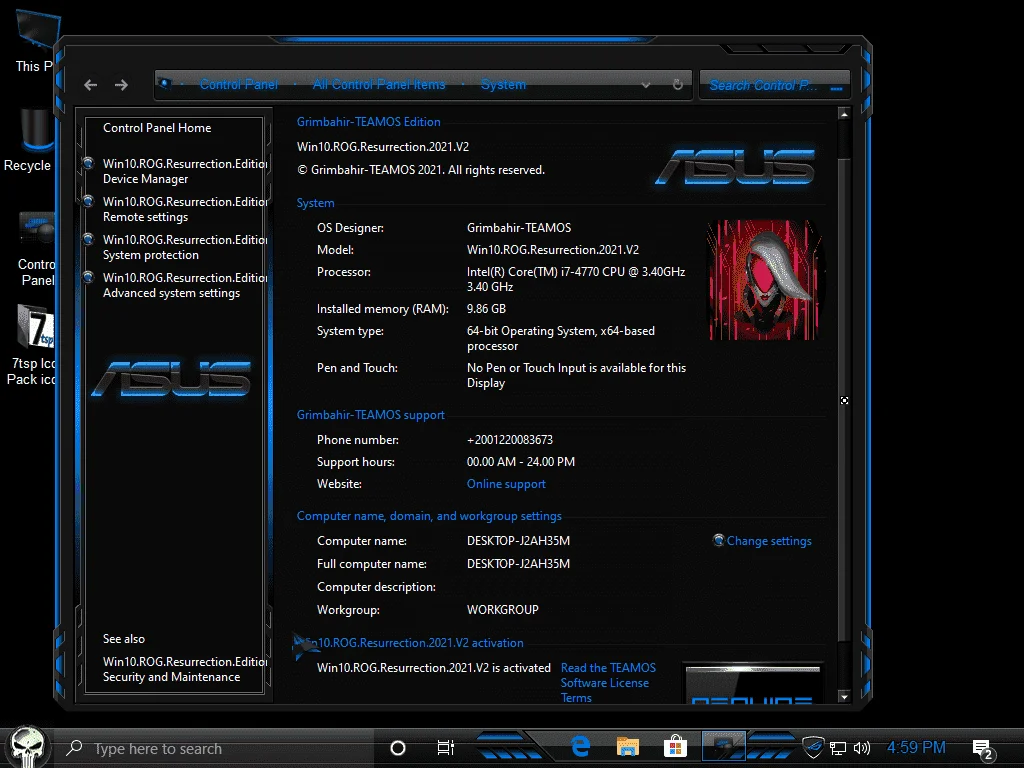Select the support hours 00.00 AM - 24.00 PM
This screenshot has height=768, width=1024.
click(x=520, y=462)
